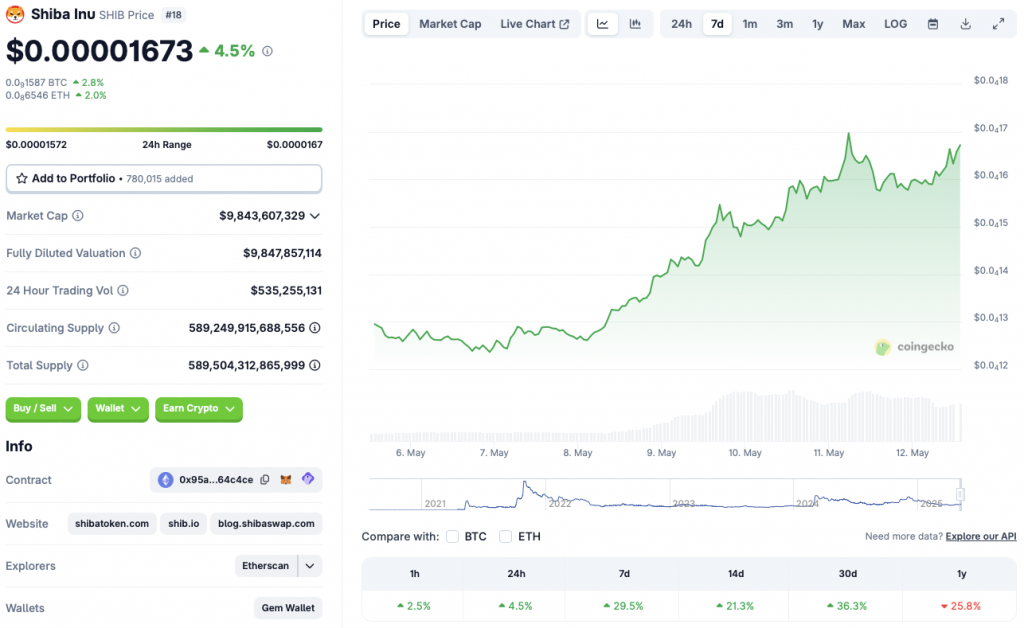Open Gem Wallet link

coord(288,608)
